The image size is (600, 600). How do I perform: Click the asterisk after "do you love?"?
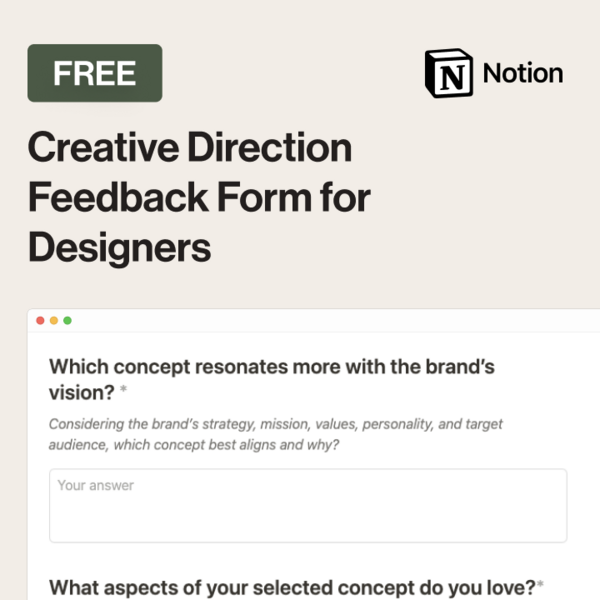coord(540,584)
